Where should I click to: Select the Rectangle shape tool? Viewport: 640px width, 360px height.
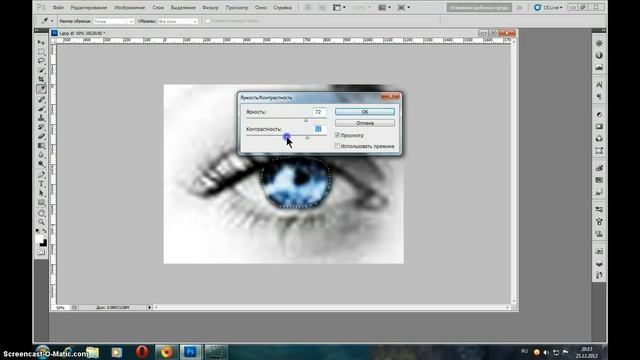click(41, 203)
